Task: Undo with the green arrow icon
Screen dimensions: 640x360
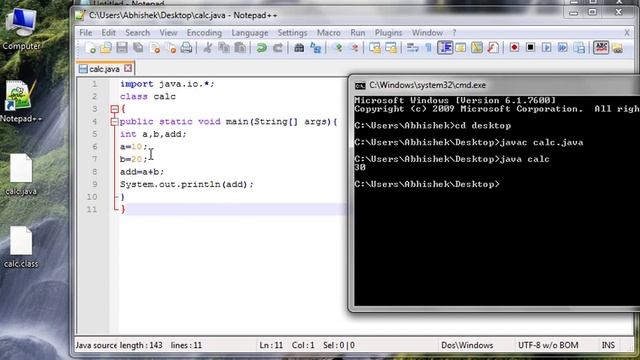Action: pos(261,48)
